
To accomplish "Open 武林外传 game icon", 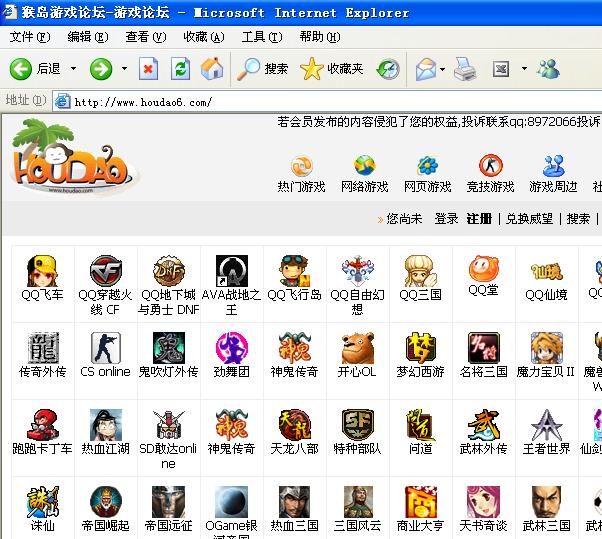I will tap(483, 425).
